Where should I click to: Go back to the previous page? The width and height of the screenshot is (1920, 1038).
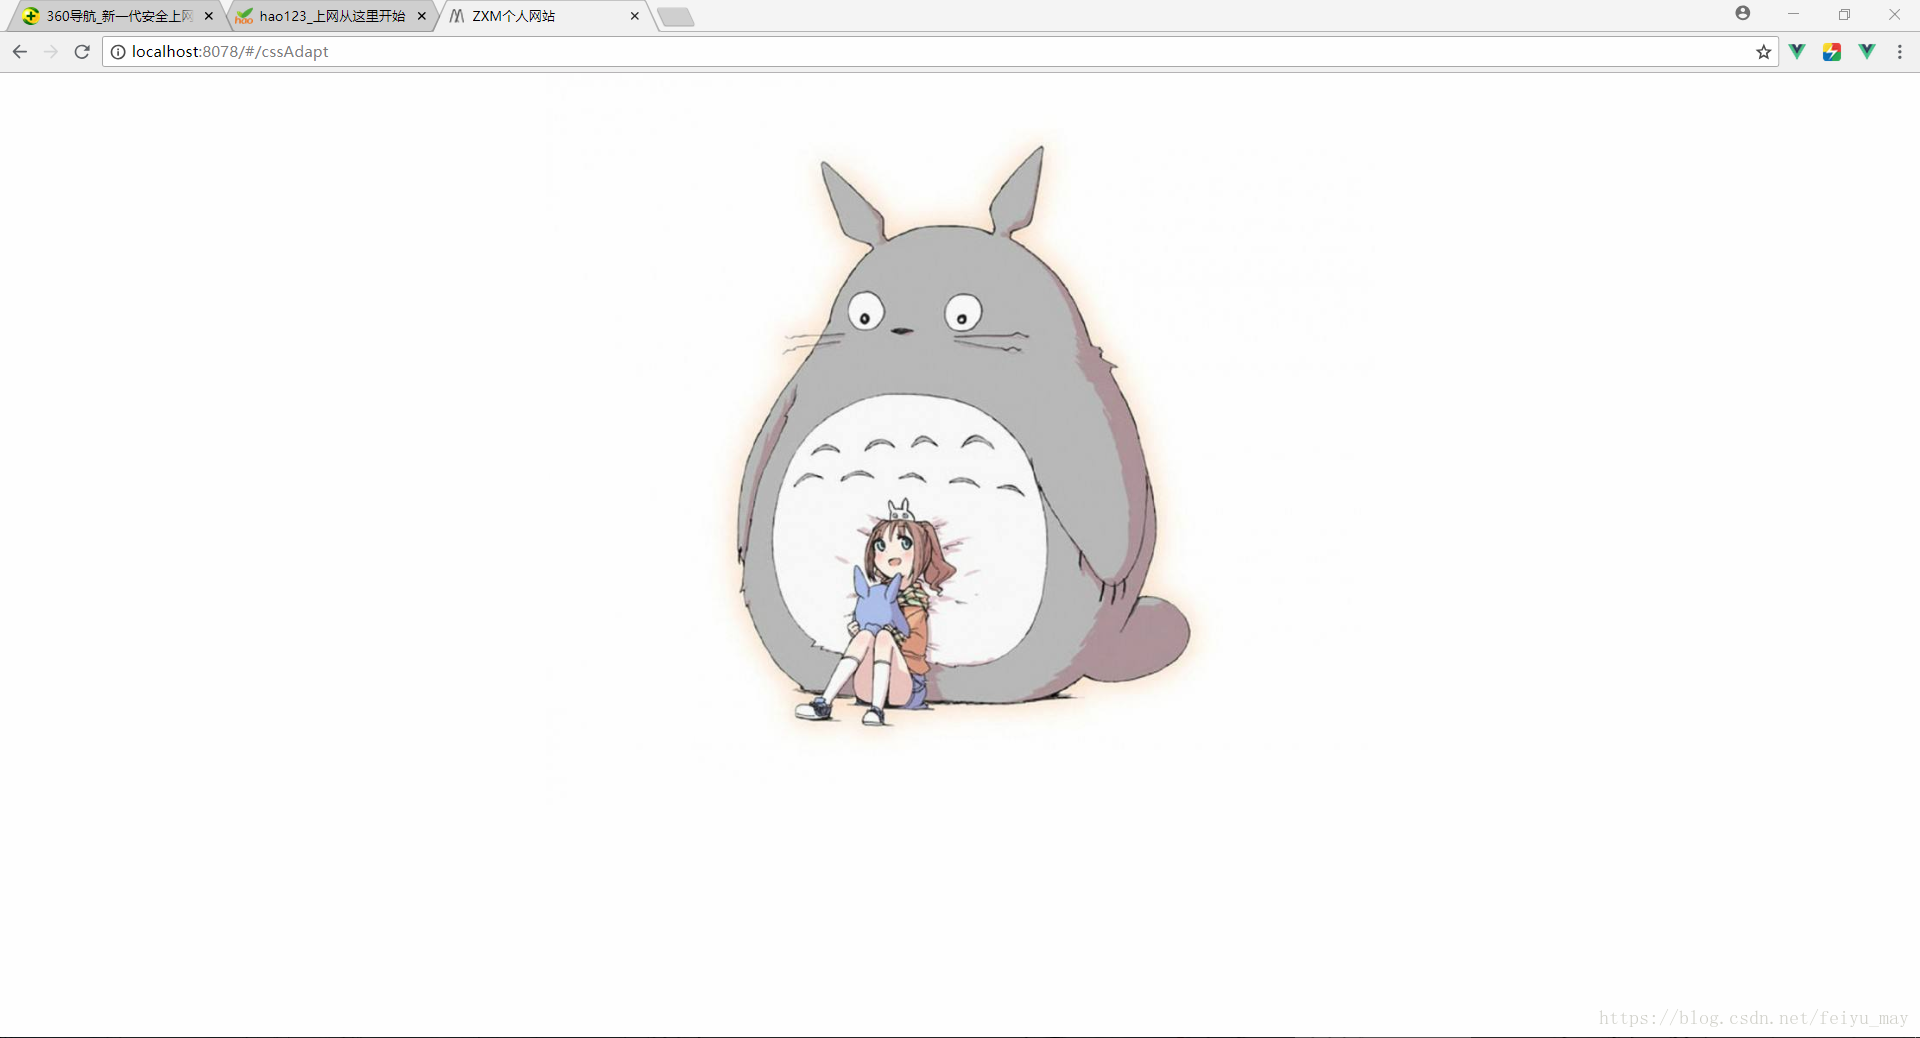tap(20, 52)
